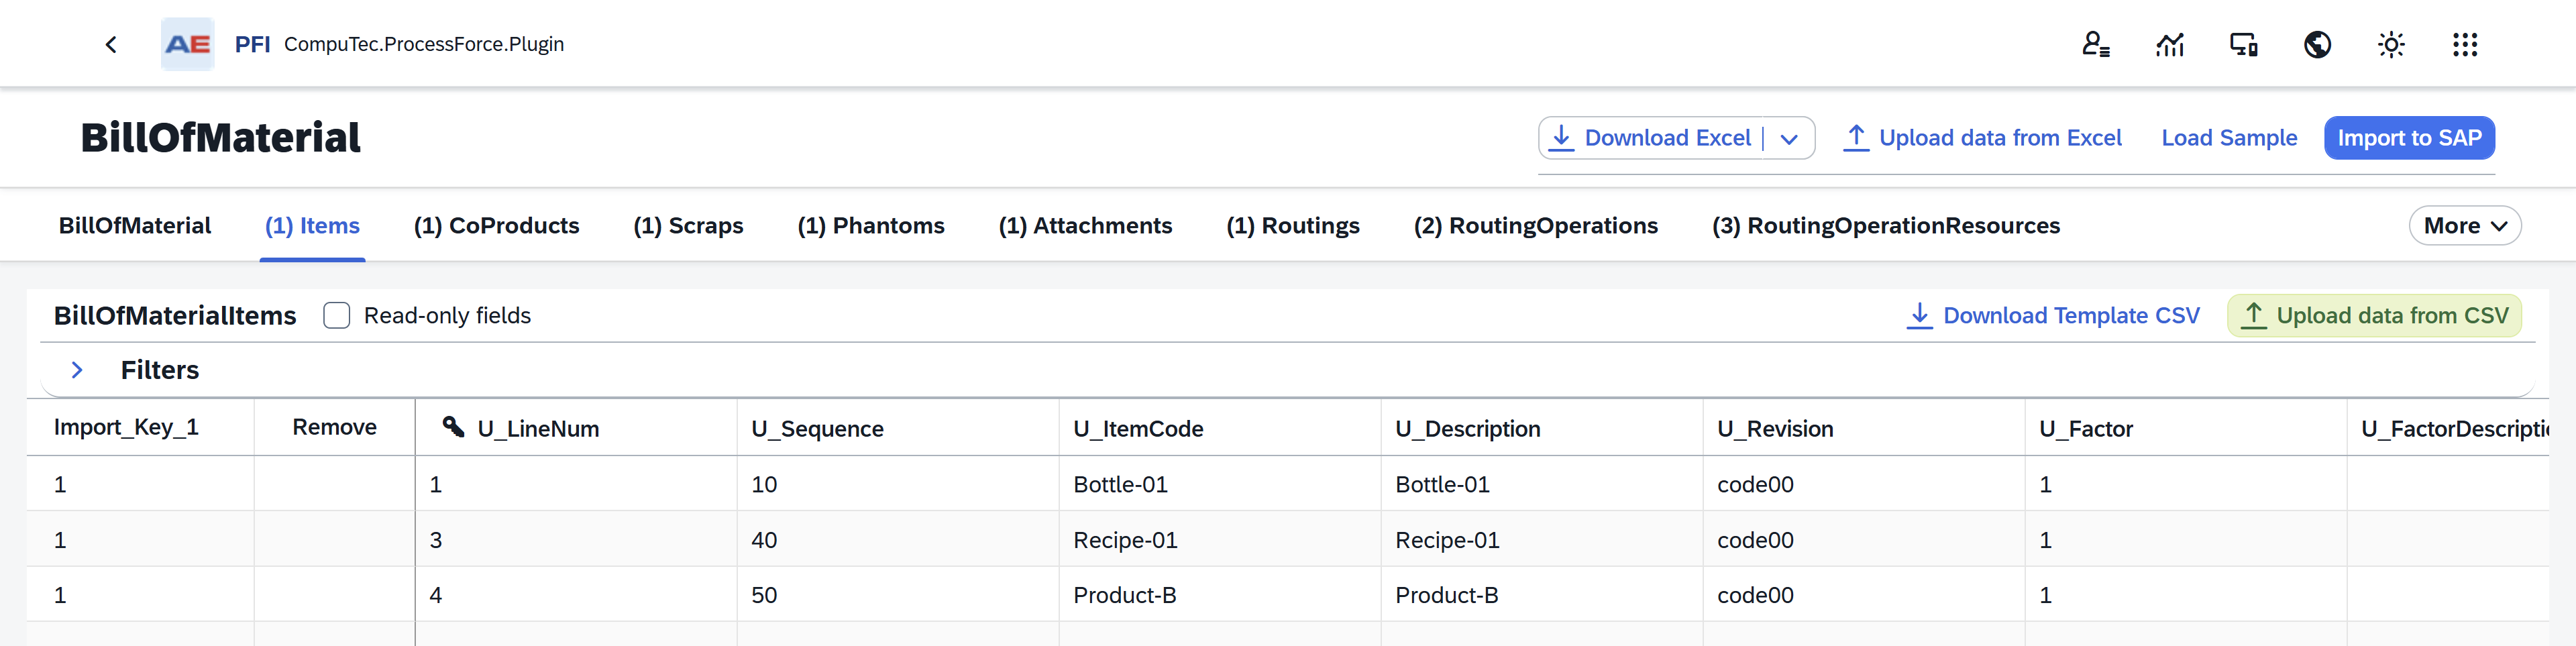The height and width of the screenshot is (646, 2576).
Task: Open the analytics chart icon
Action: 2170,44
